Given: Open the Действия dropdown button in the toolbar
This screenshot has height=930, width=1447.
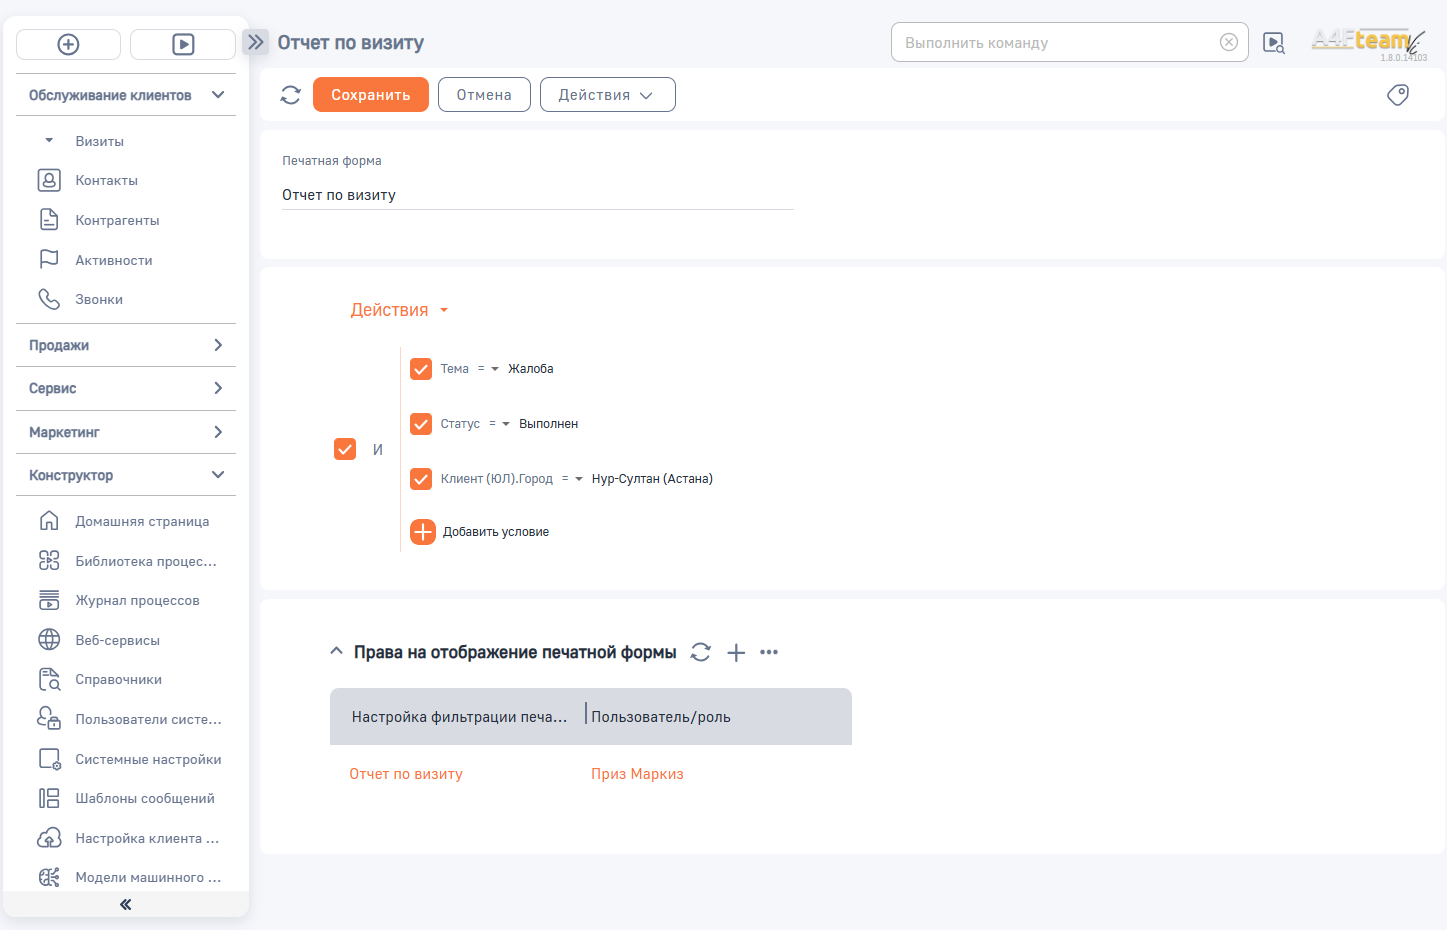Looking at the screenshot, I should coord(607,95).
